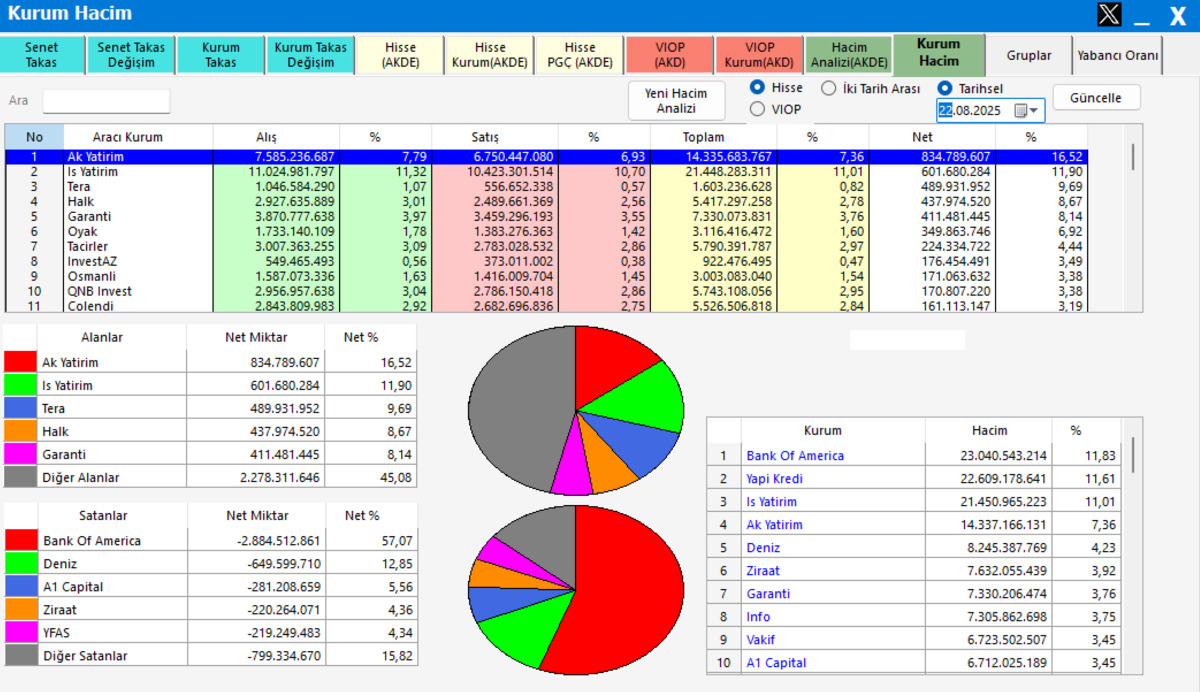Open the Kurum Takas Değişim tab
Viewport: 1200px width, 692px height.
pos(310,55)
